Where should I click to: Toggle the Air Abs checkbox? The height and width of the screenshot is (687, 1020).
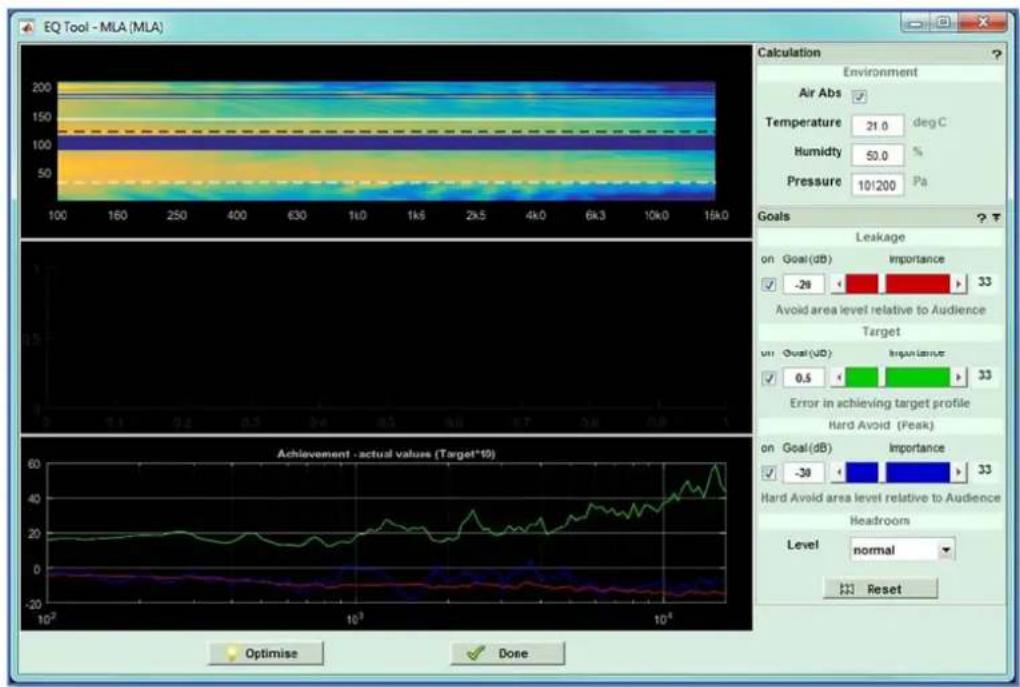click(859, 96)
